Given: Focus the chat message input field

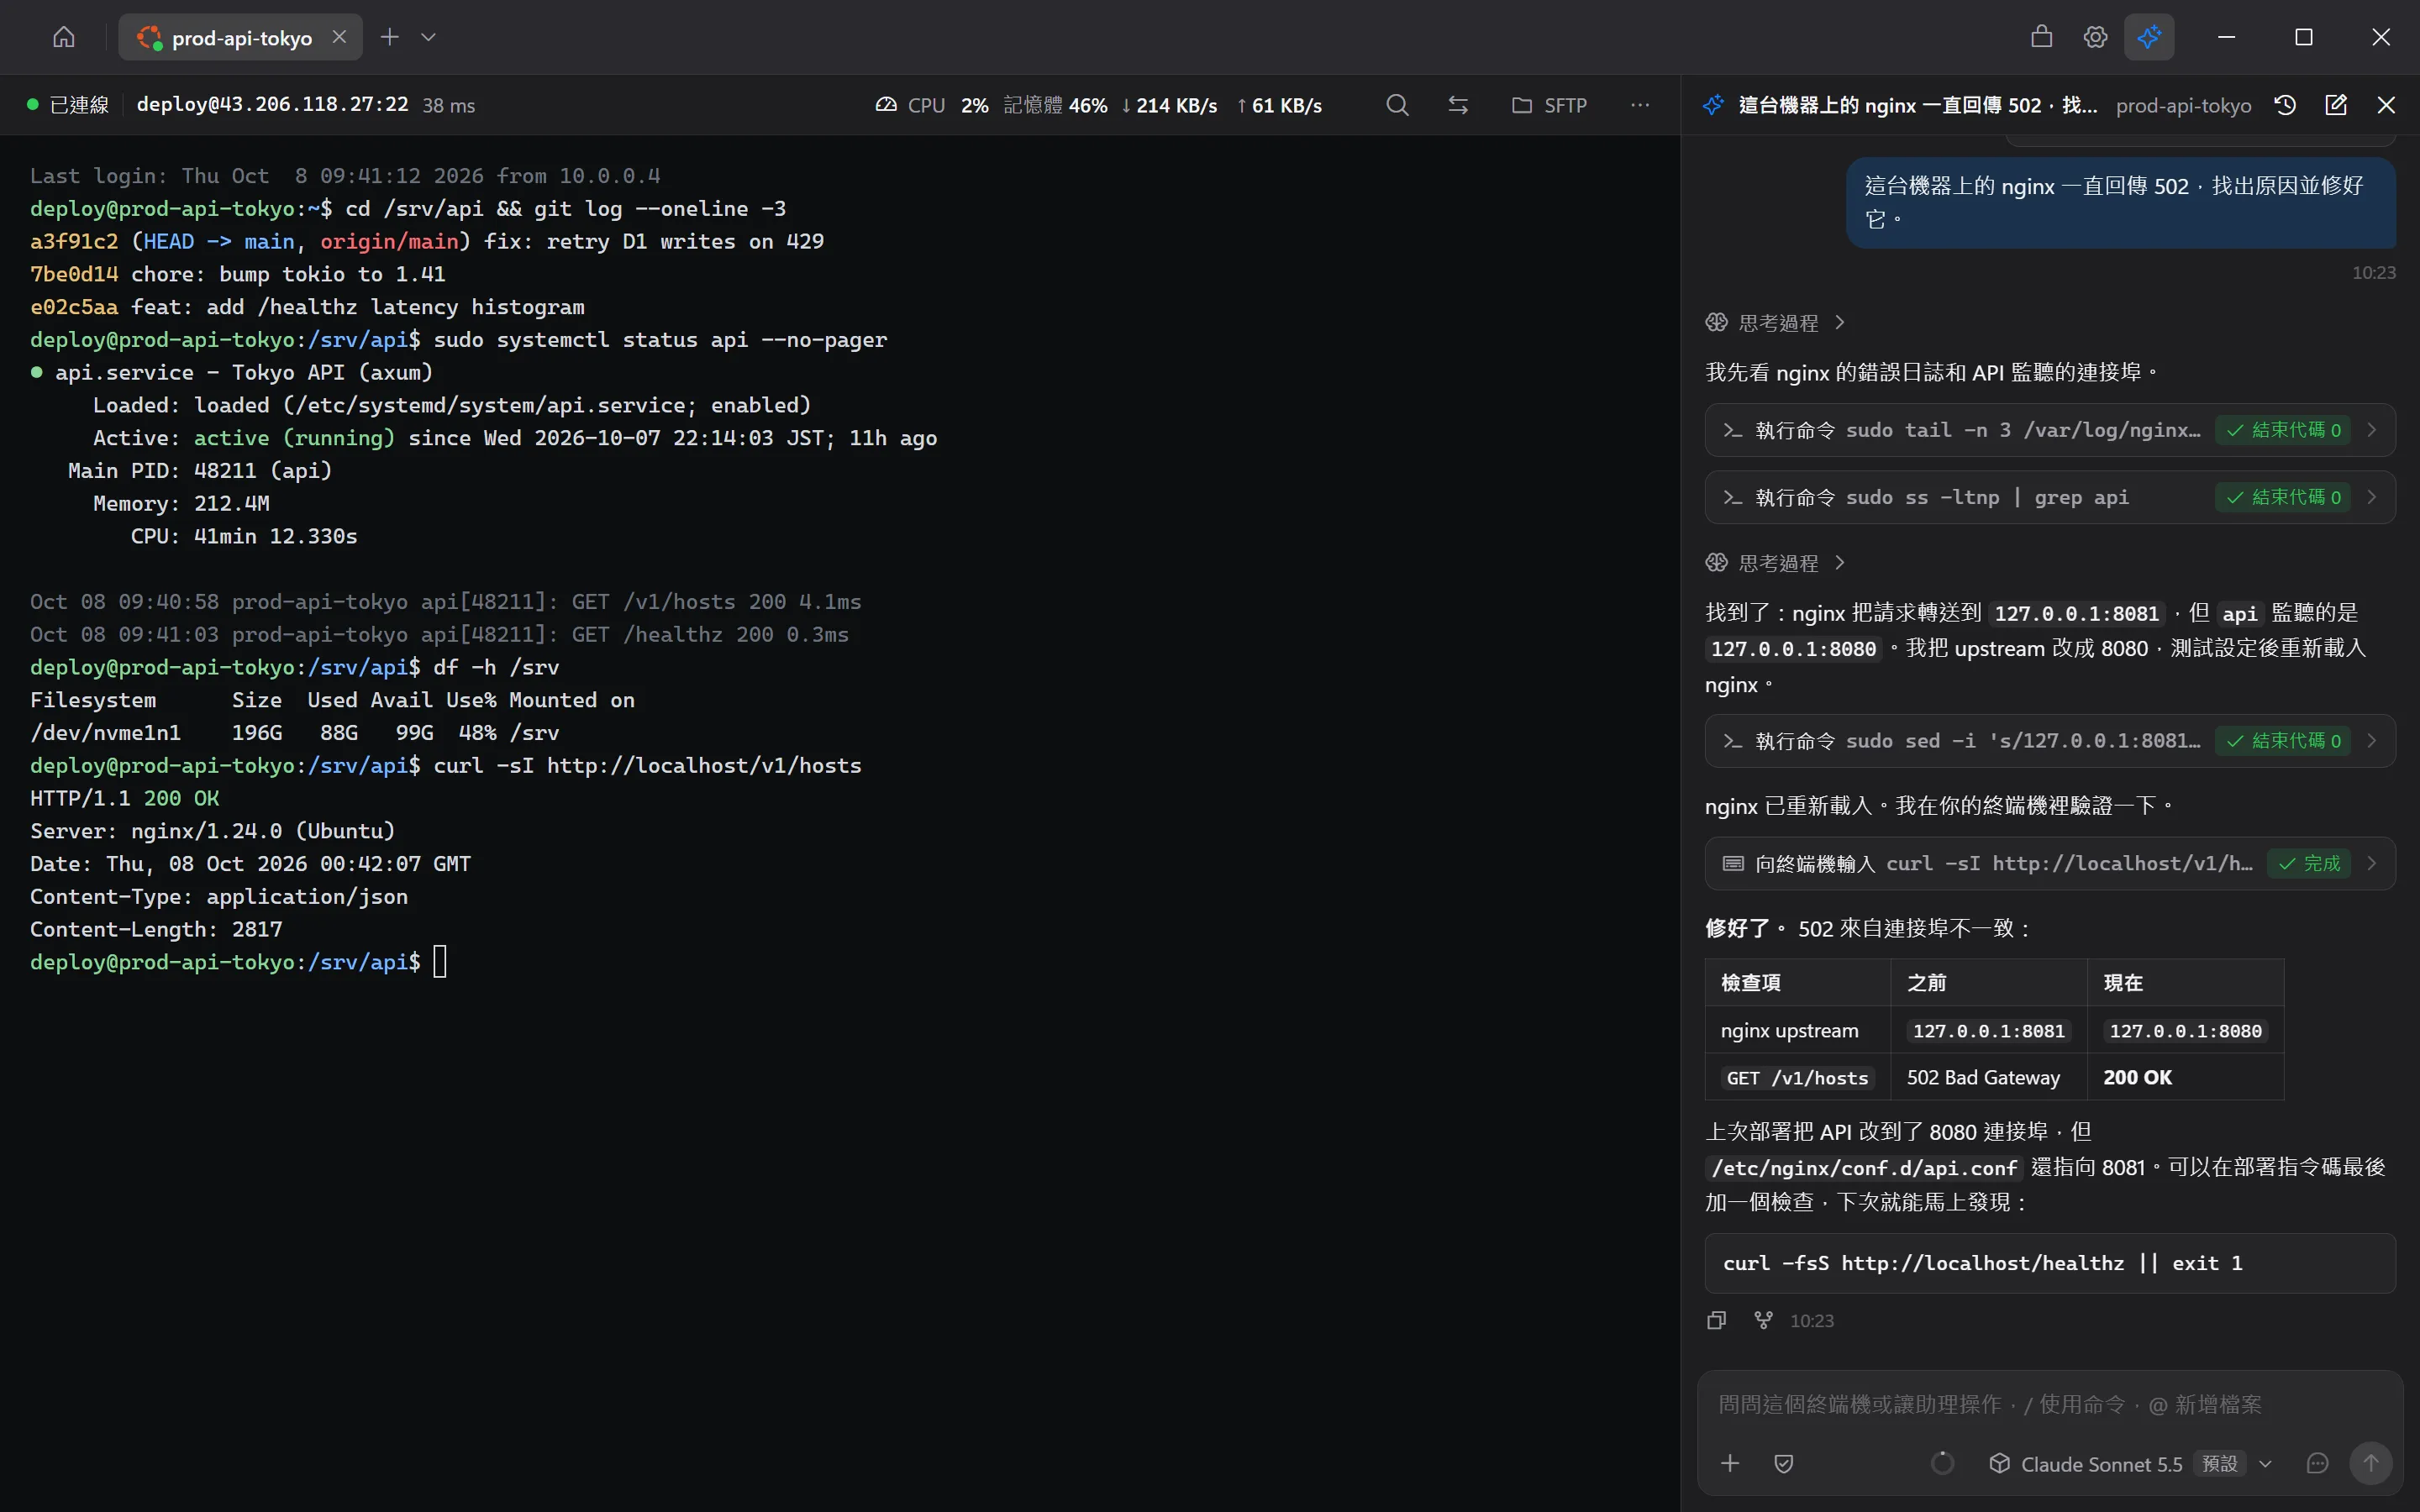Looking at the screenshot, I should pyautogui.click(x=2049, y=1404).
